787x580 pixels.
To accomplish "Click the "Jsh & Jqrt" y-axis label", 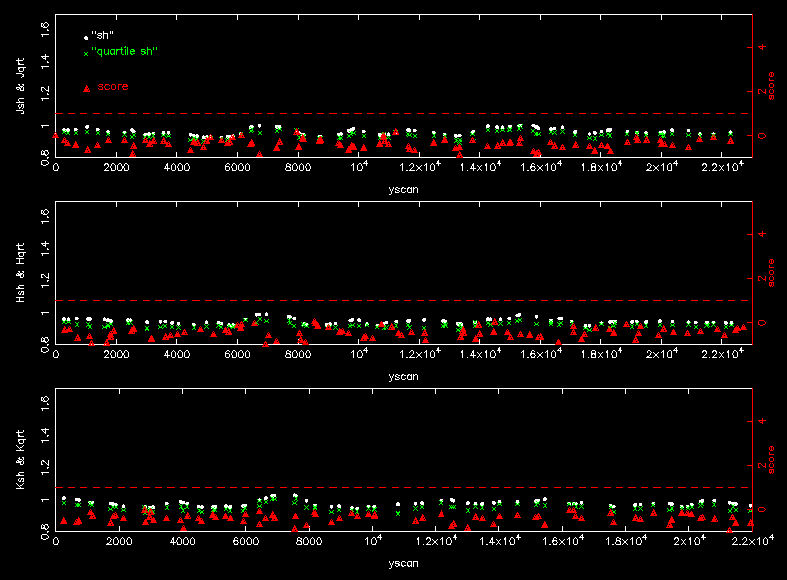I will tap(21, 86).
